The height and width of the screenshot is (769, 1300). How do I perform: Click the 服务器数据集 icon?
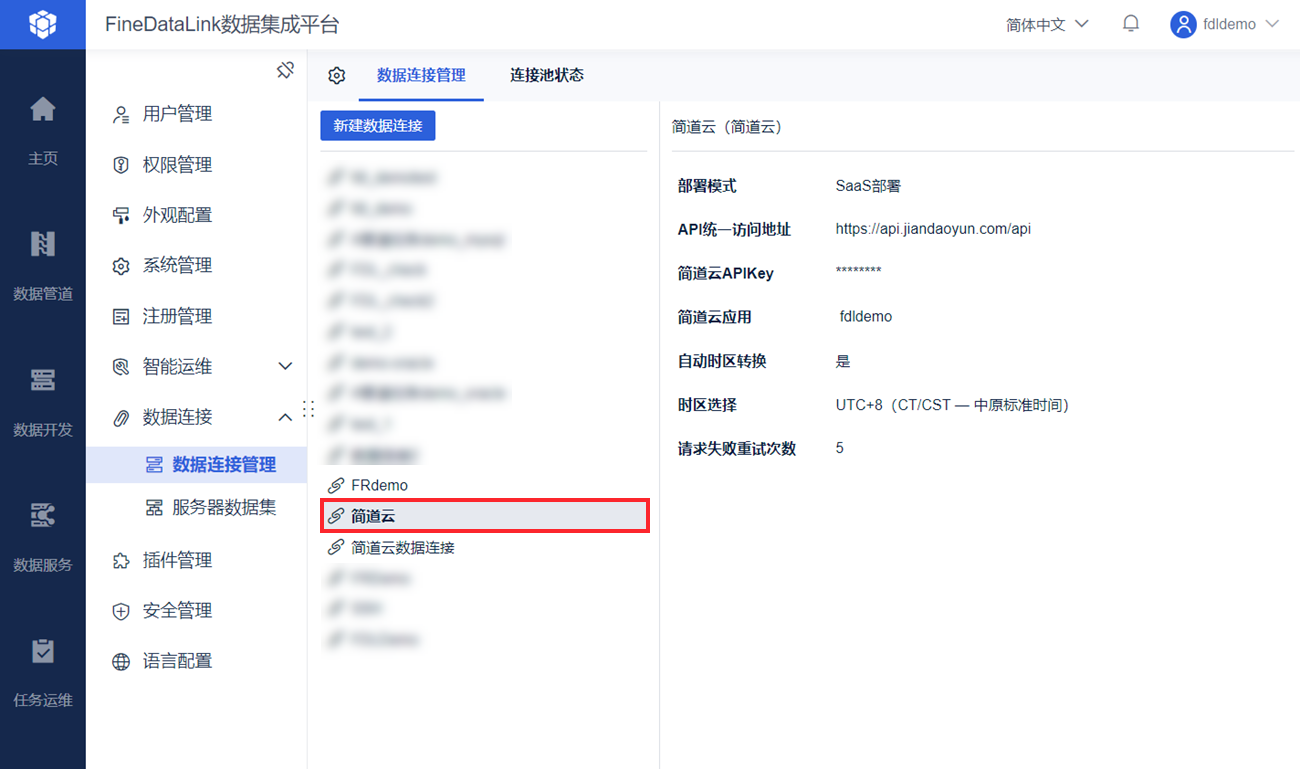pyautogui.click(x=154, y=508)
